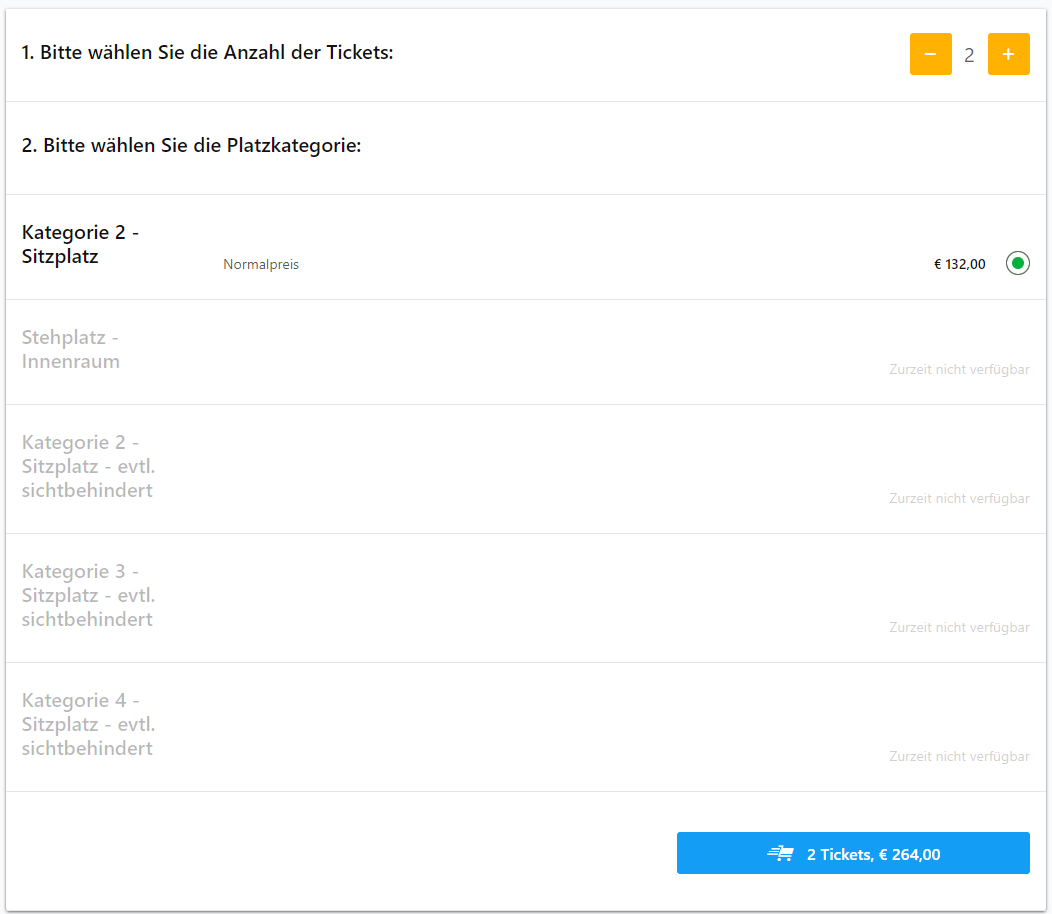The image size is (1052, 914).
Task: Choose Kategorie 3 Sitzplatz evtl. sichtbehindert
Action: pos(87,595)
